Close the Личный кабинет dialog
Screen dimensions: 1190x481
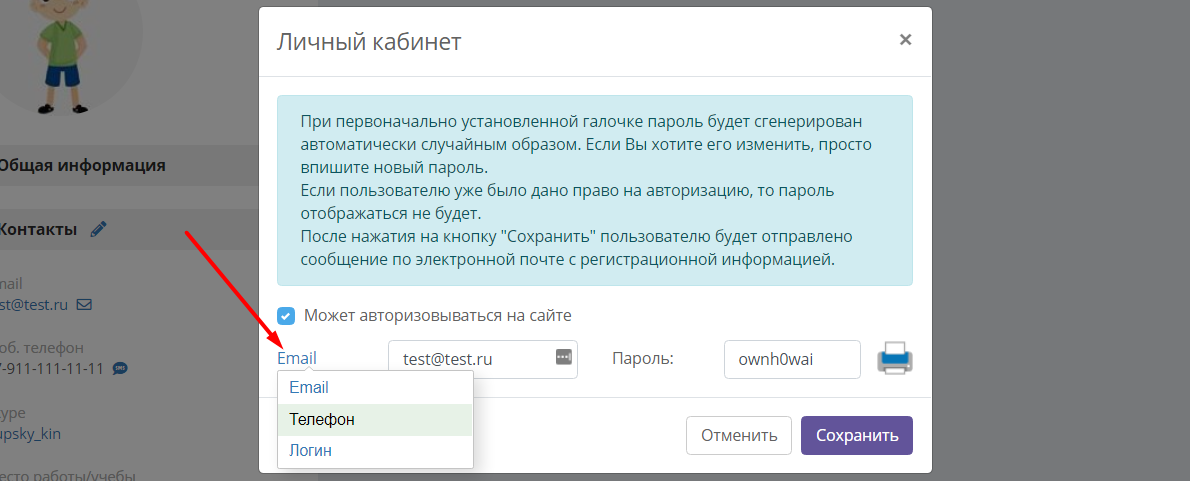905,39
